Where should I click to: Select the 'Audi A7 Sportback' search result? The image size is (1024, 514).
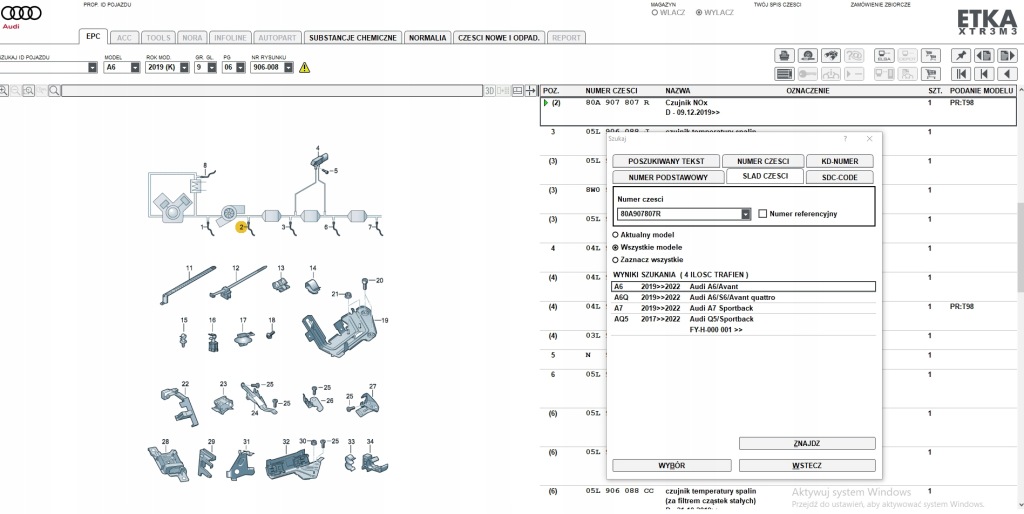coord(720,308)
